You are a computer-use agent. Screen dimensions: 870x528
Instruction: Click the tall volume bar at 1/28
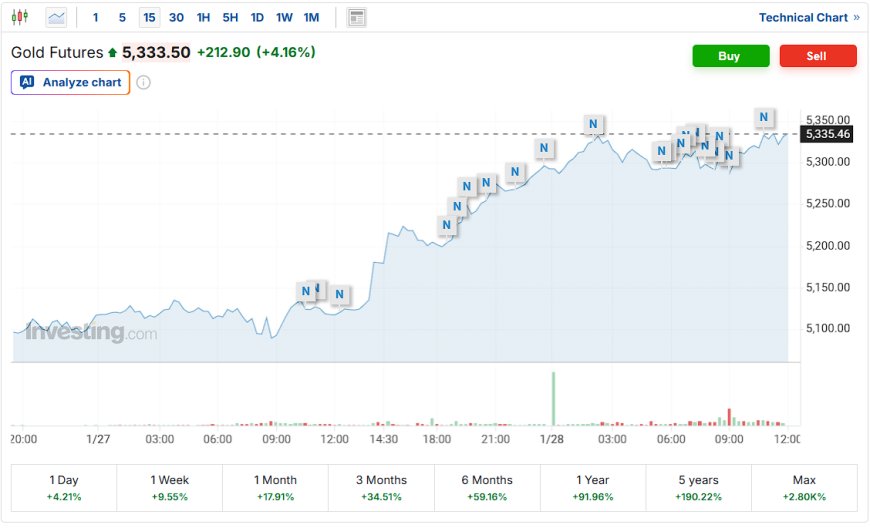(553, 398)
